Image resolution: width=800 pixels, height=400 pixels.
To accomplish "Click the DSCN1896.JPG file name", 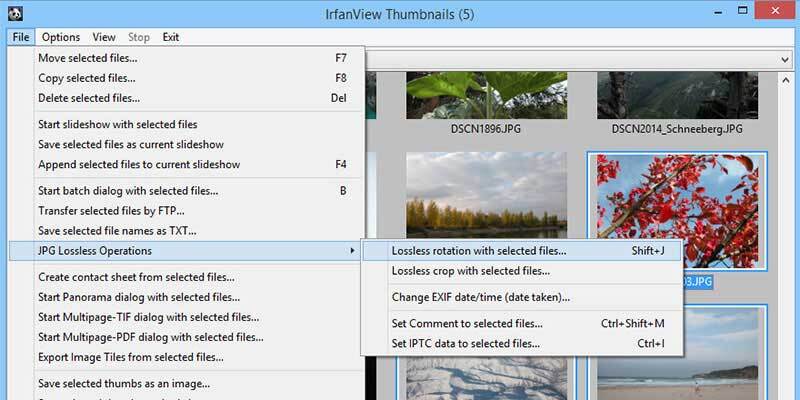I will [486, 129].
